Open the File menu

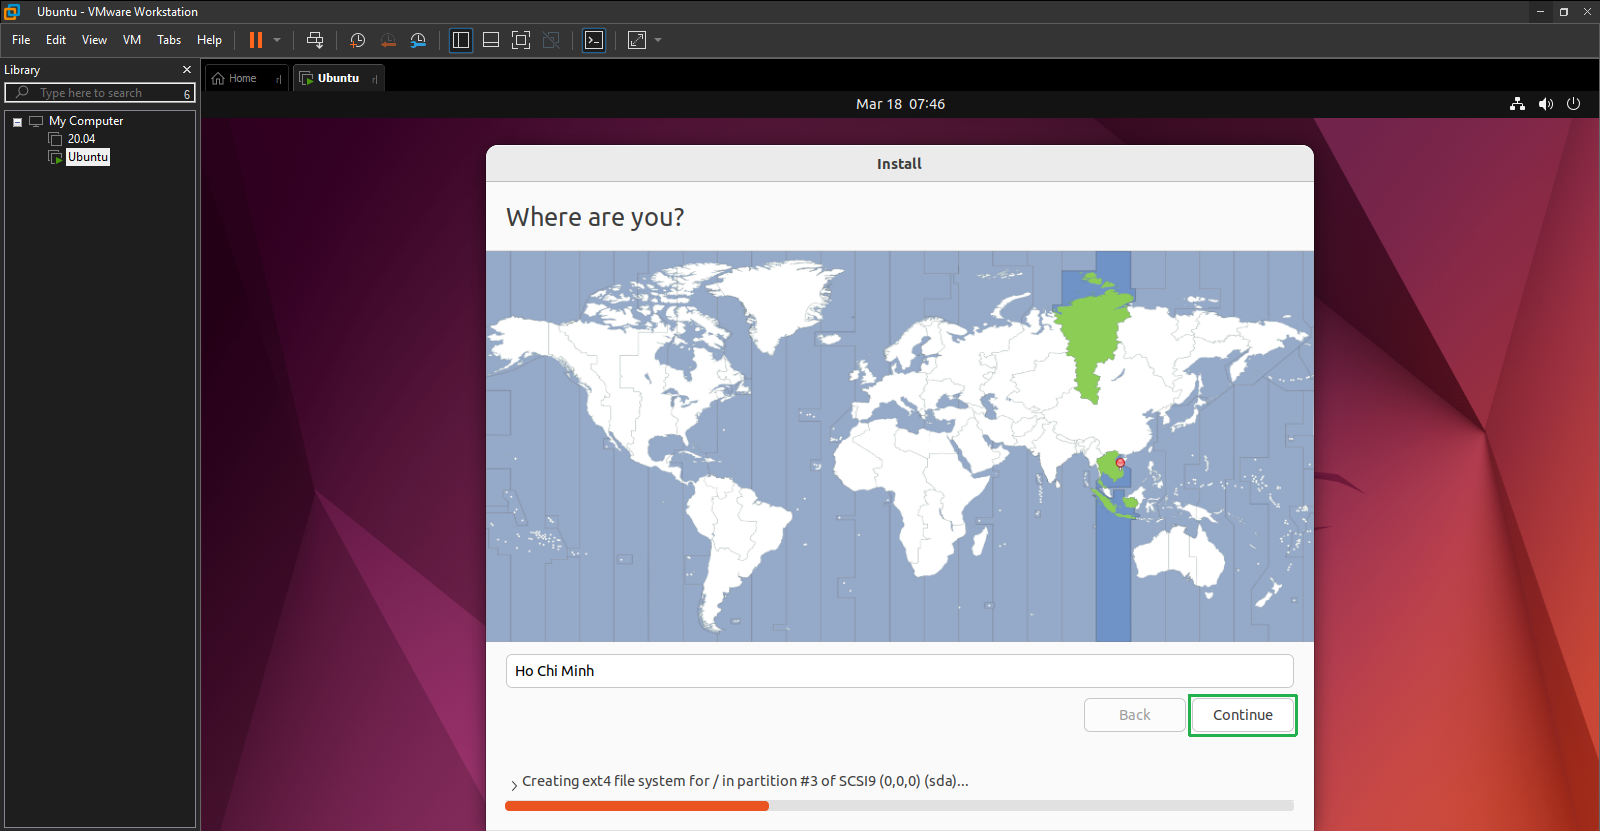[21, 40]
